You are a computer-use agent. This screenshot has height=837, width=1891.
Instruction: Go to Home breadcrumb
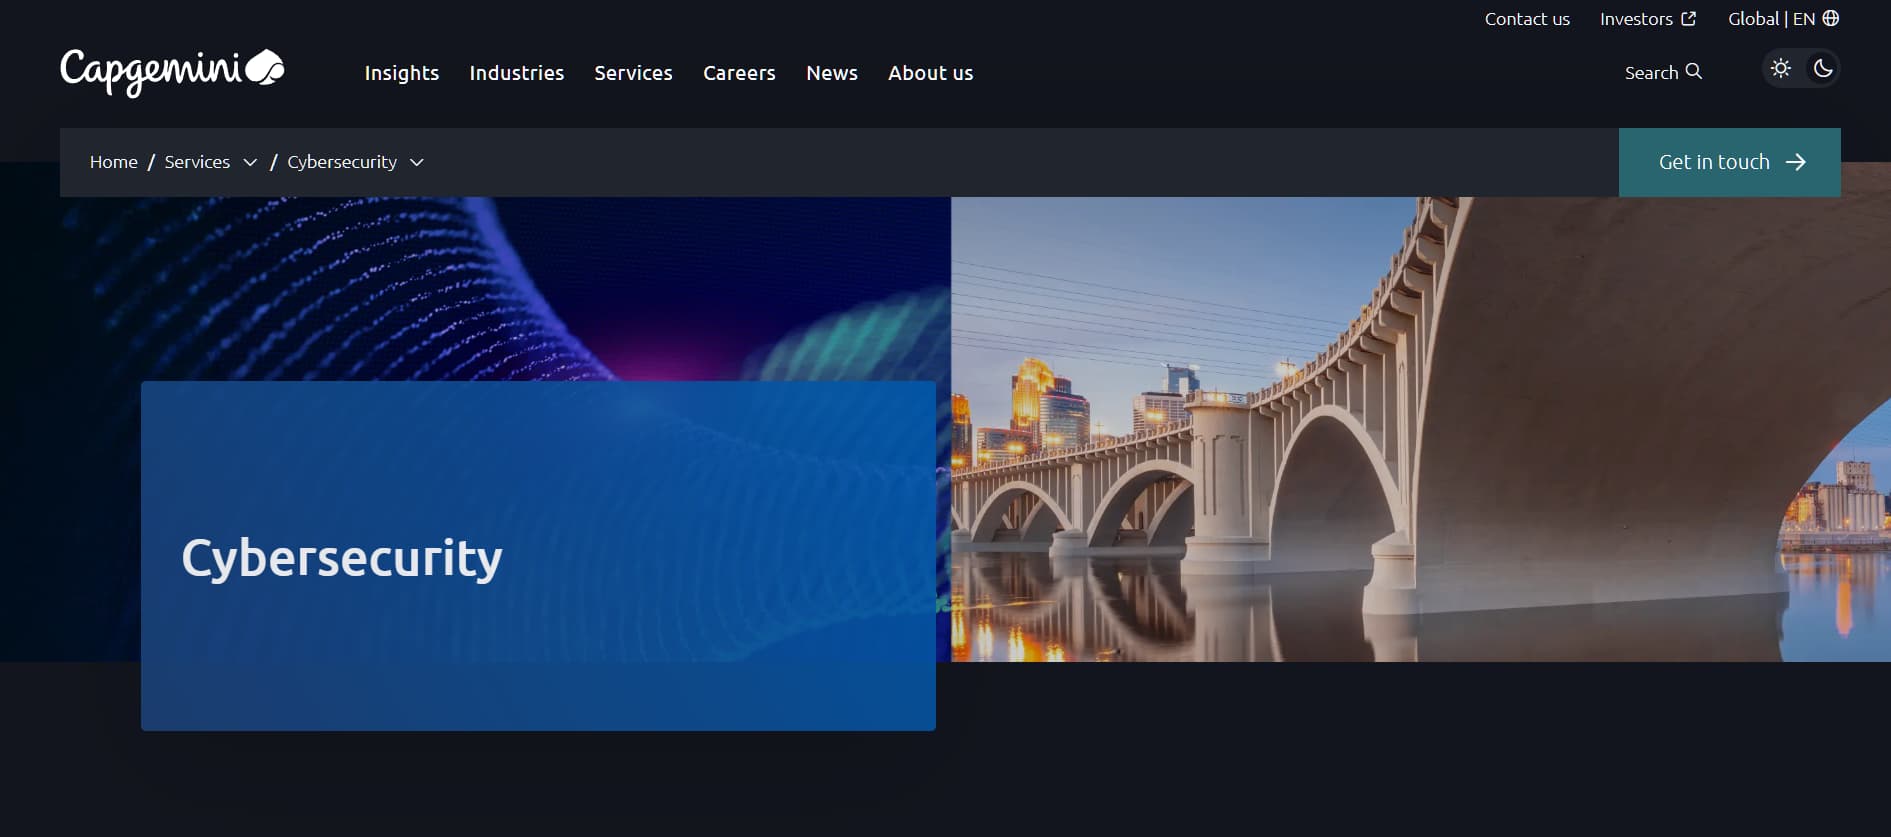(x=114, y=162)
